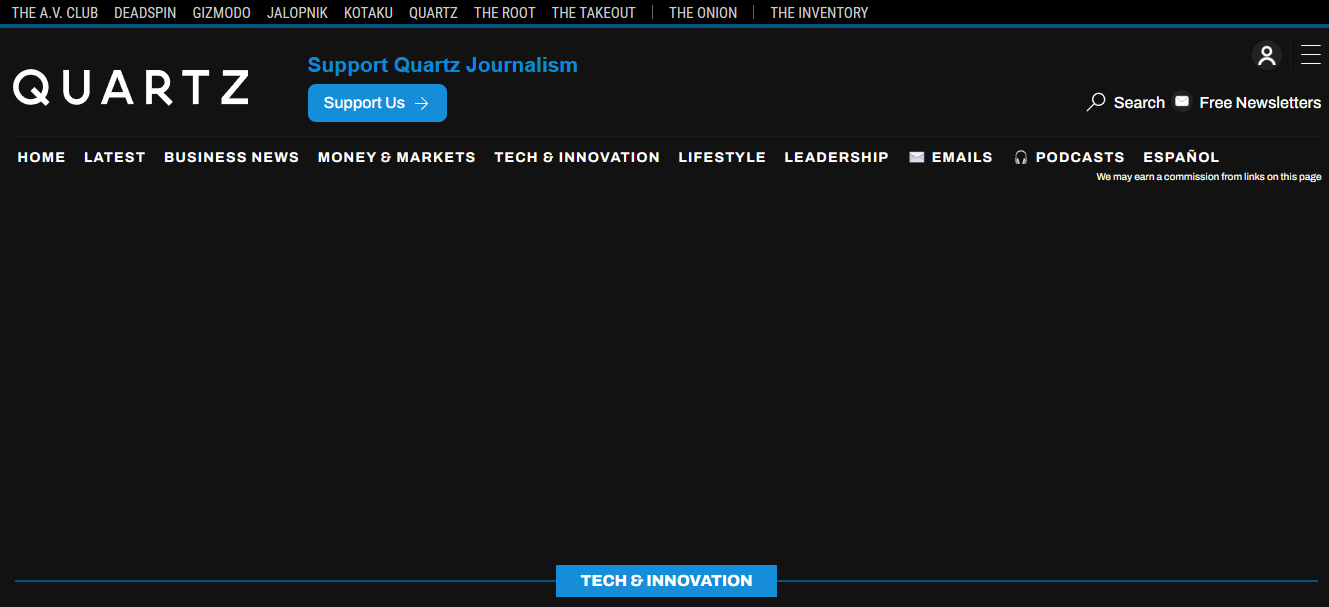Switch to Español edition
Viewport: 1329px width, 607px height.
(x=1181, y=157)
